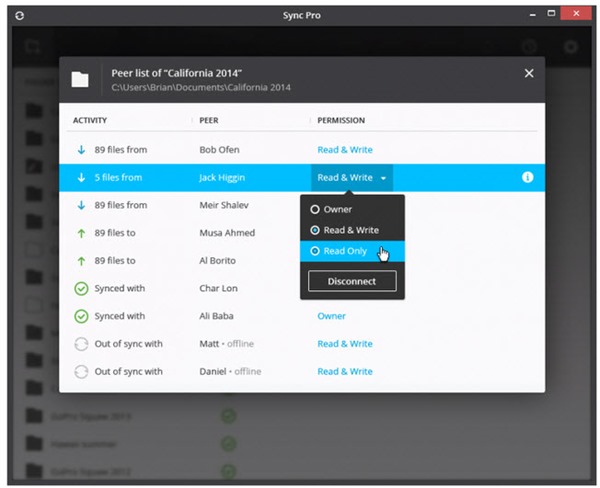Click the folder path C:\Users\Brian\Documents text
The image size is (600, 488).
[x=201, y=87]
